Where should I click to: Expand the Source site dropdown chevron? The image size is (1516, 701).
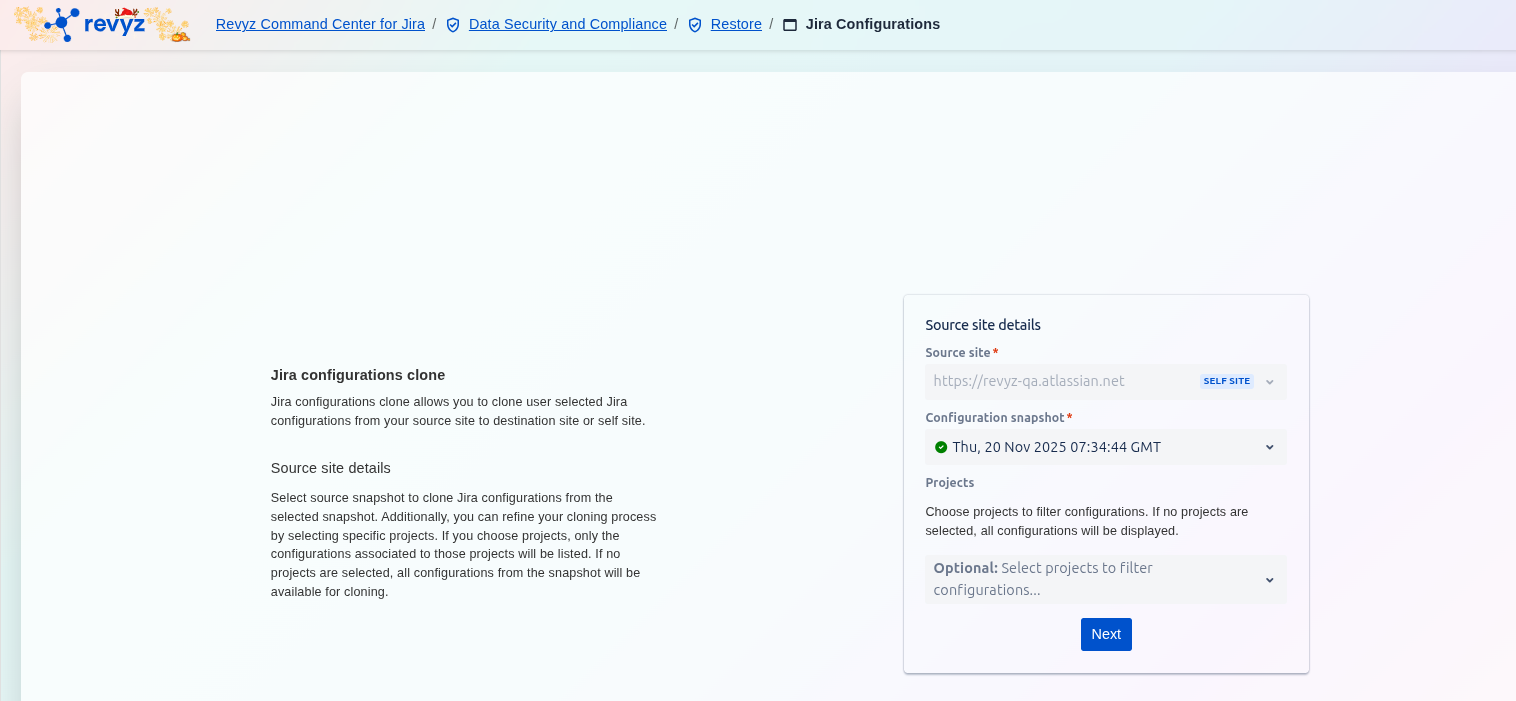[x=1270, y=382]
